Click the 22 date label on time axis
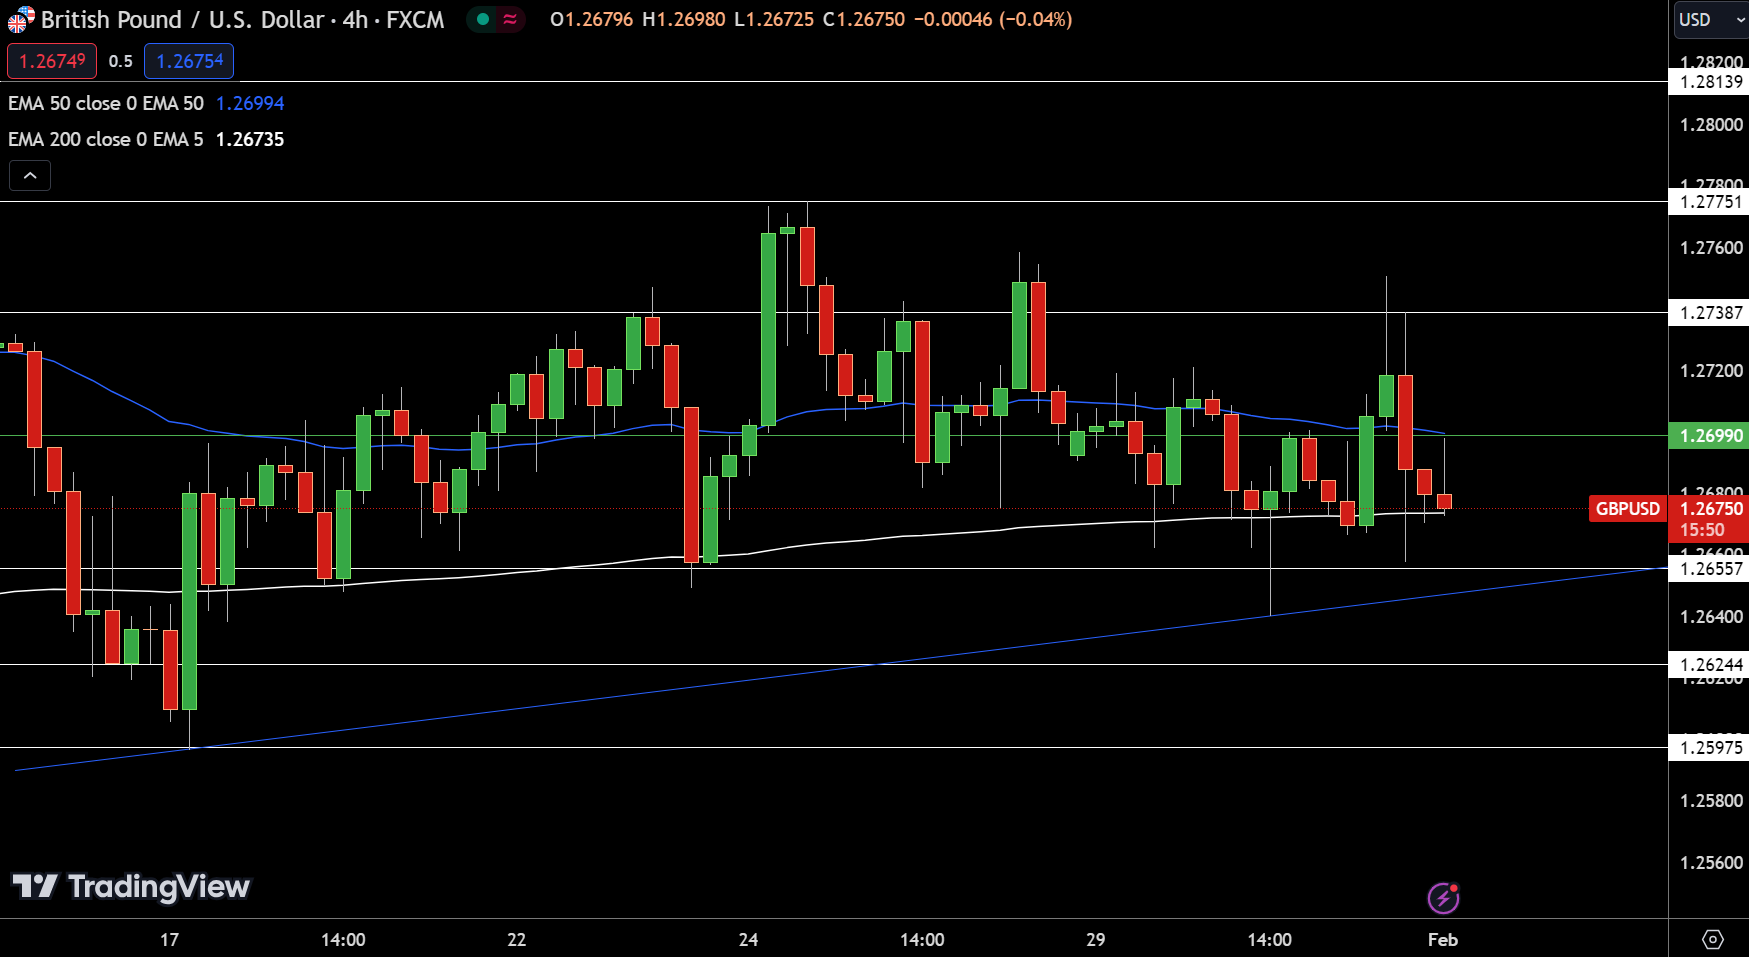 coord(516,940)
